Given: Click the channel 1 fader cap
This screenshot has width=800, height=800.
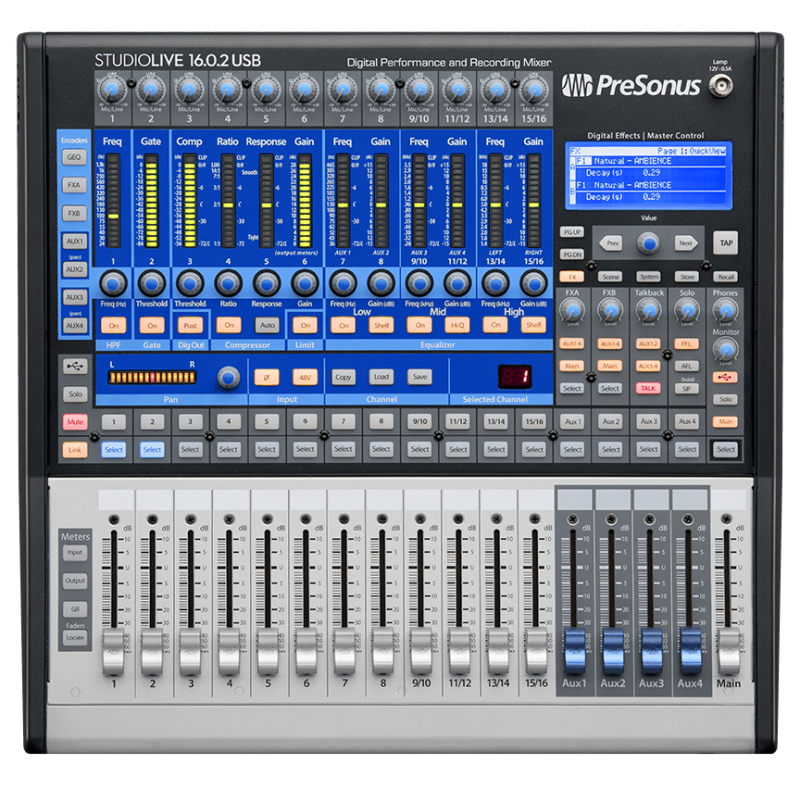Looking at the screenshot, I should point(113,653).
